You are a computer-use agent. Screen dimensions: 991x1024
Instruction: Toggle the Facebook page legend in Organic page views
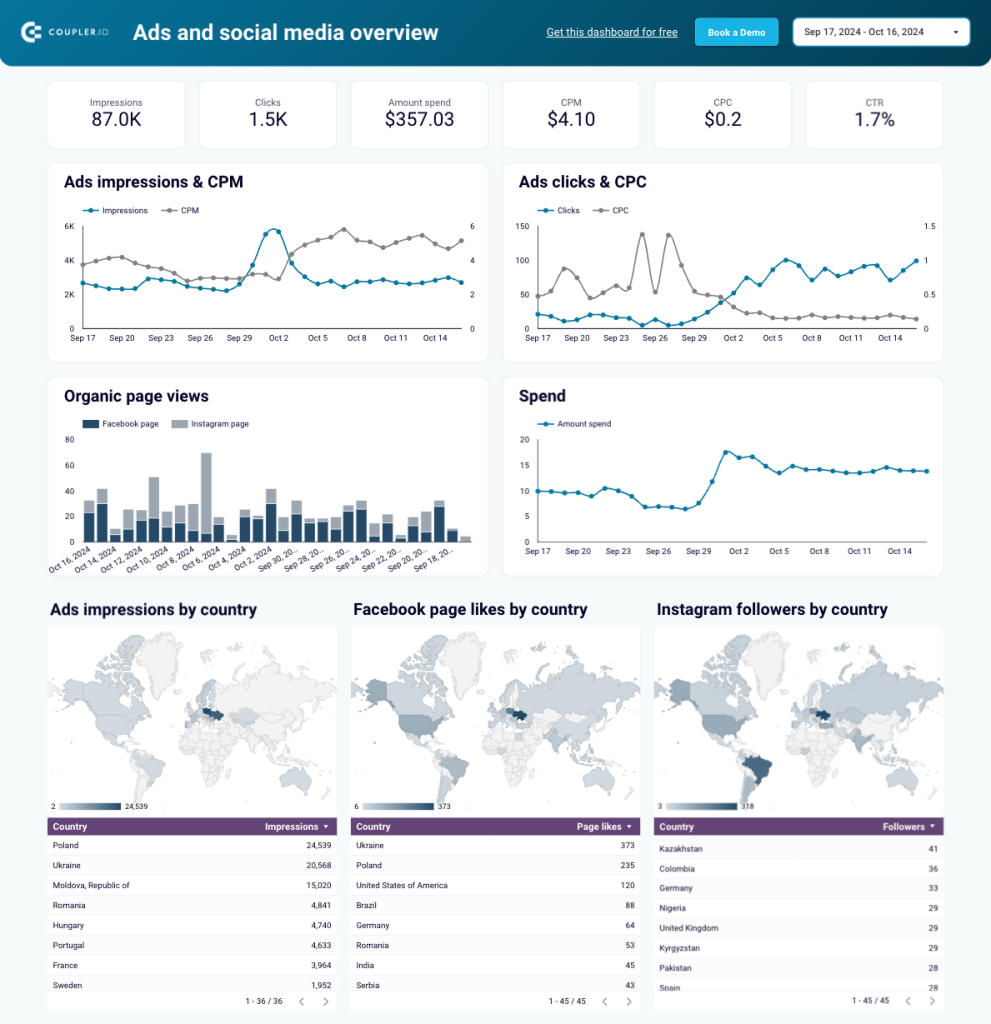click(89, 424)
